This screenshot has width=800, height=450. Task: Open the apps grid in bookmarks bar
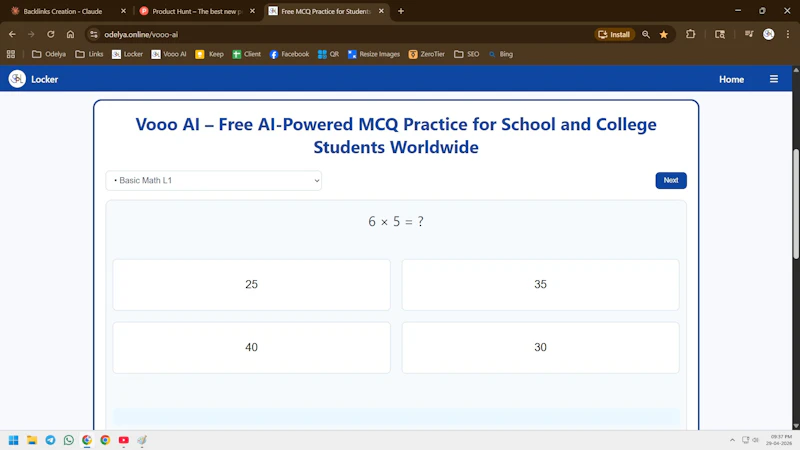(x=11, y=54)
